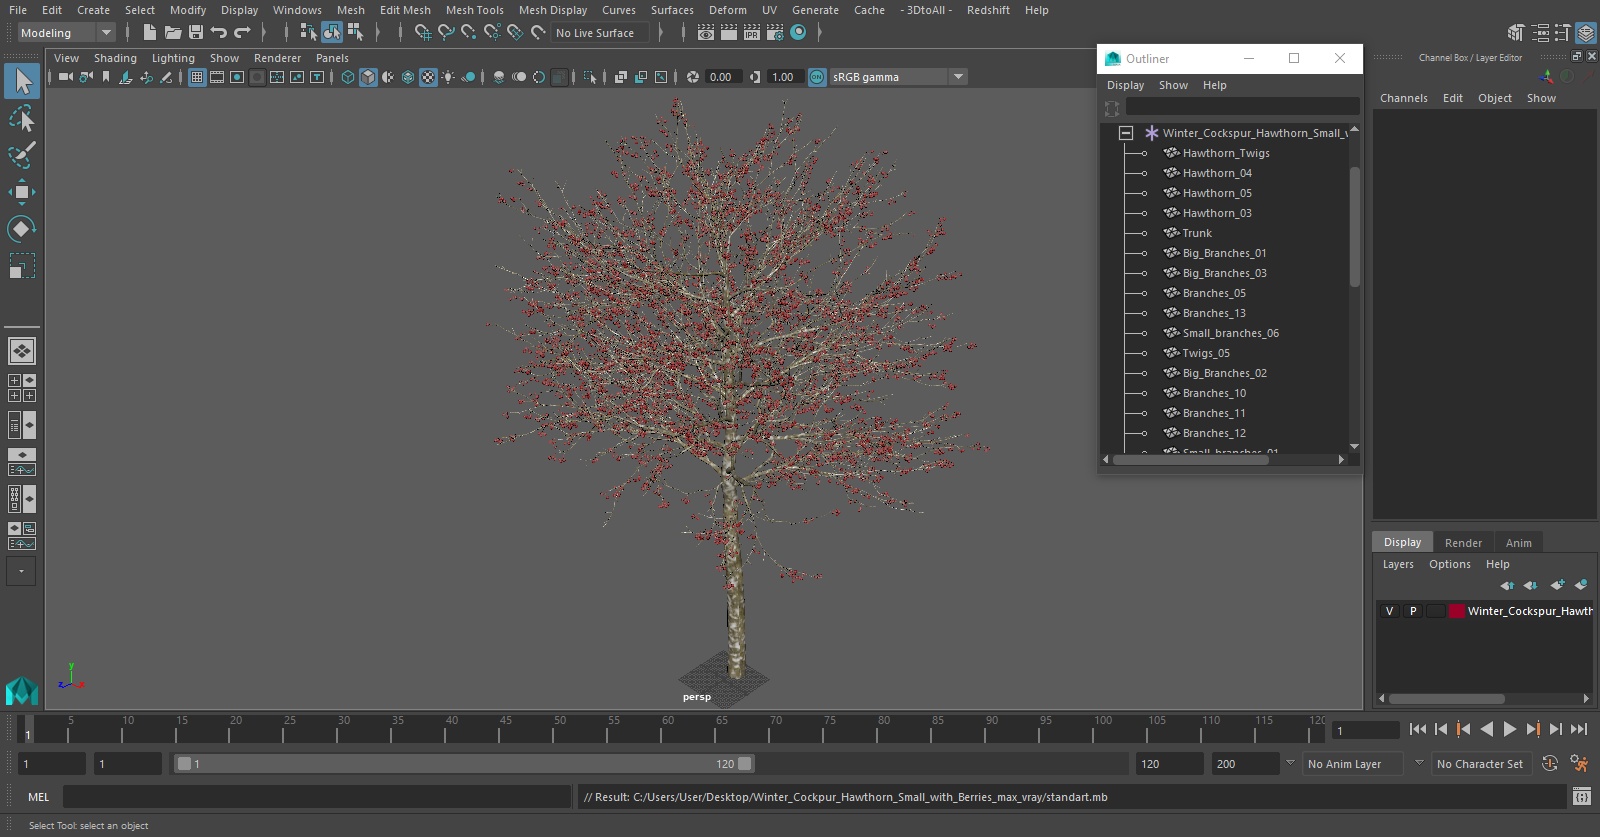Play animation backwards
1600x837 pixels.
pos(1487,730)
